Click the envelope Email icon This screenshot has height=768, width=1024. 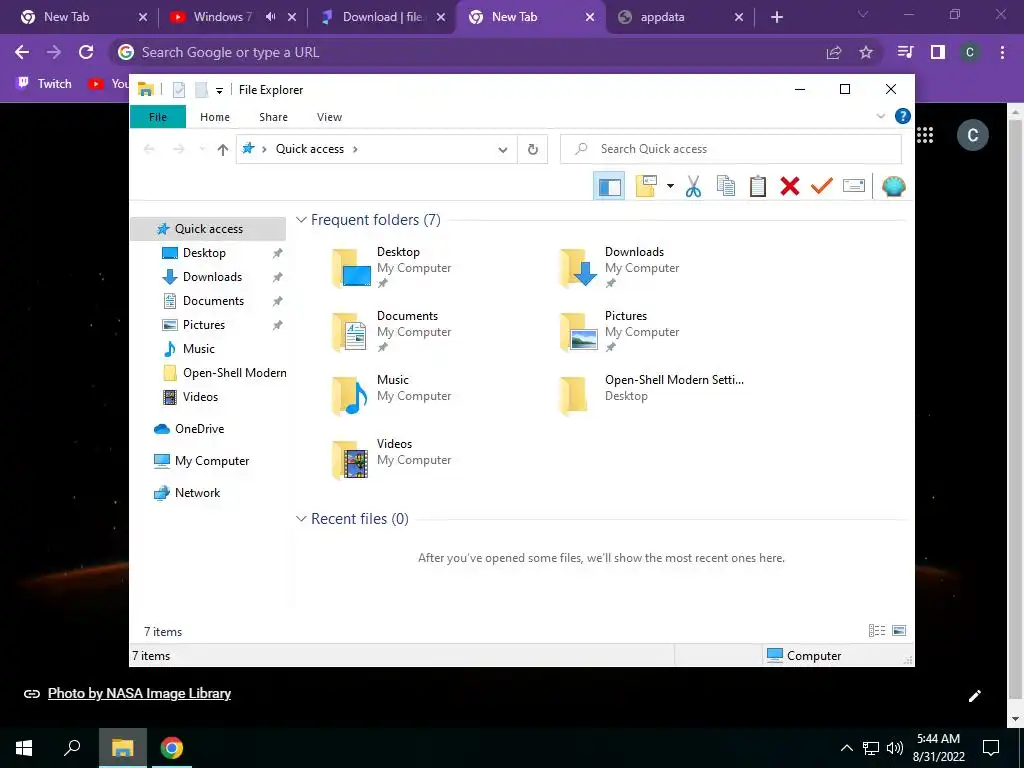854,186
